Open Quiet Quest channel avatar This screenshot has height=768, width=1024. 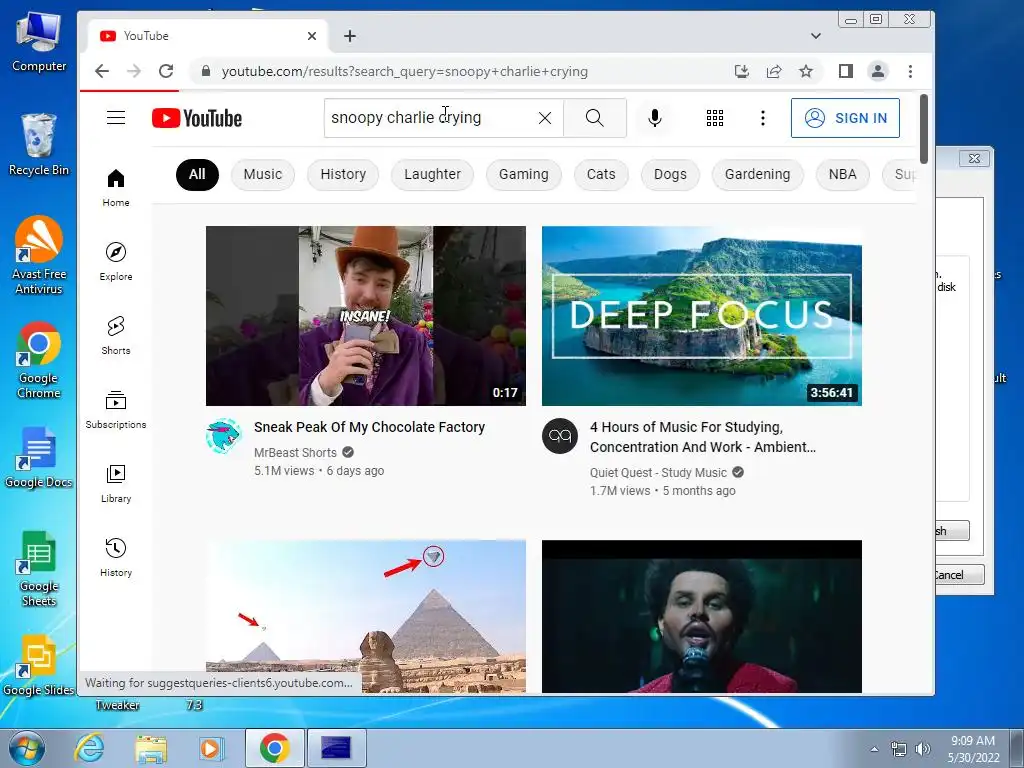560,436
